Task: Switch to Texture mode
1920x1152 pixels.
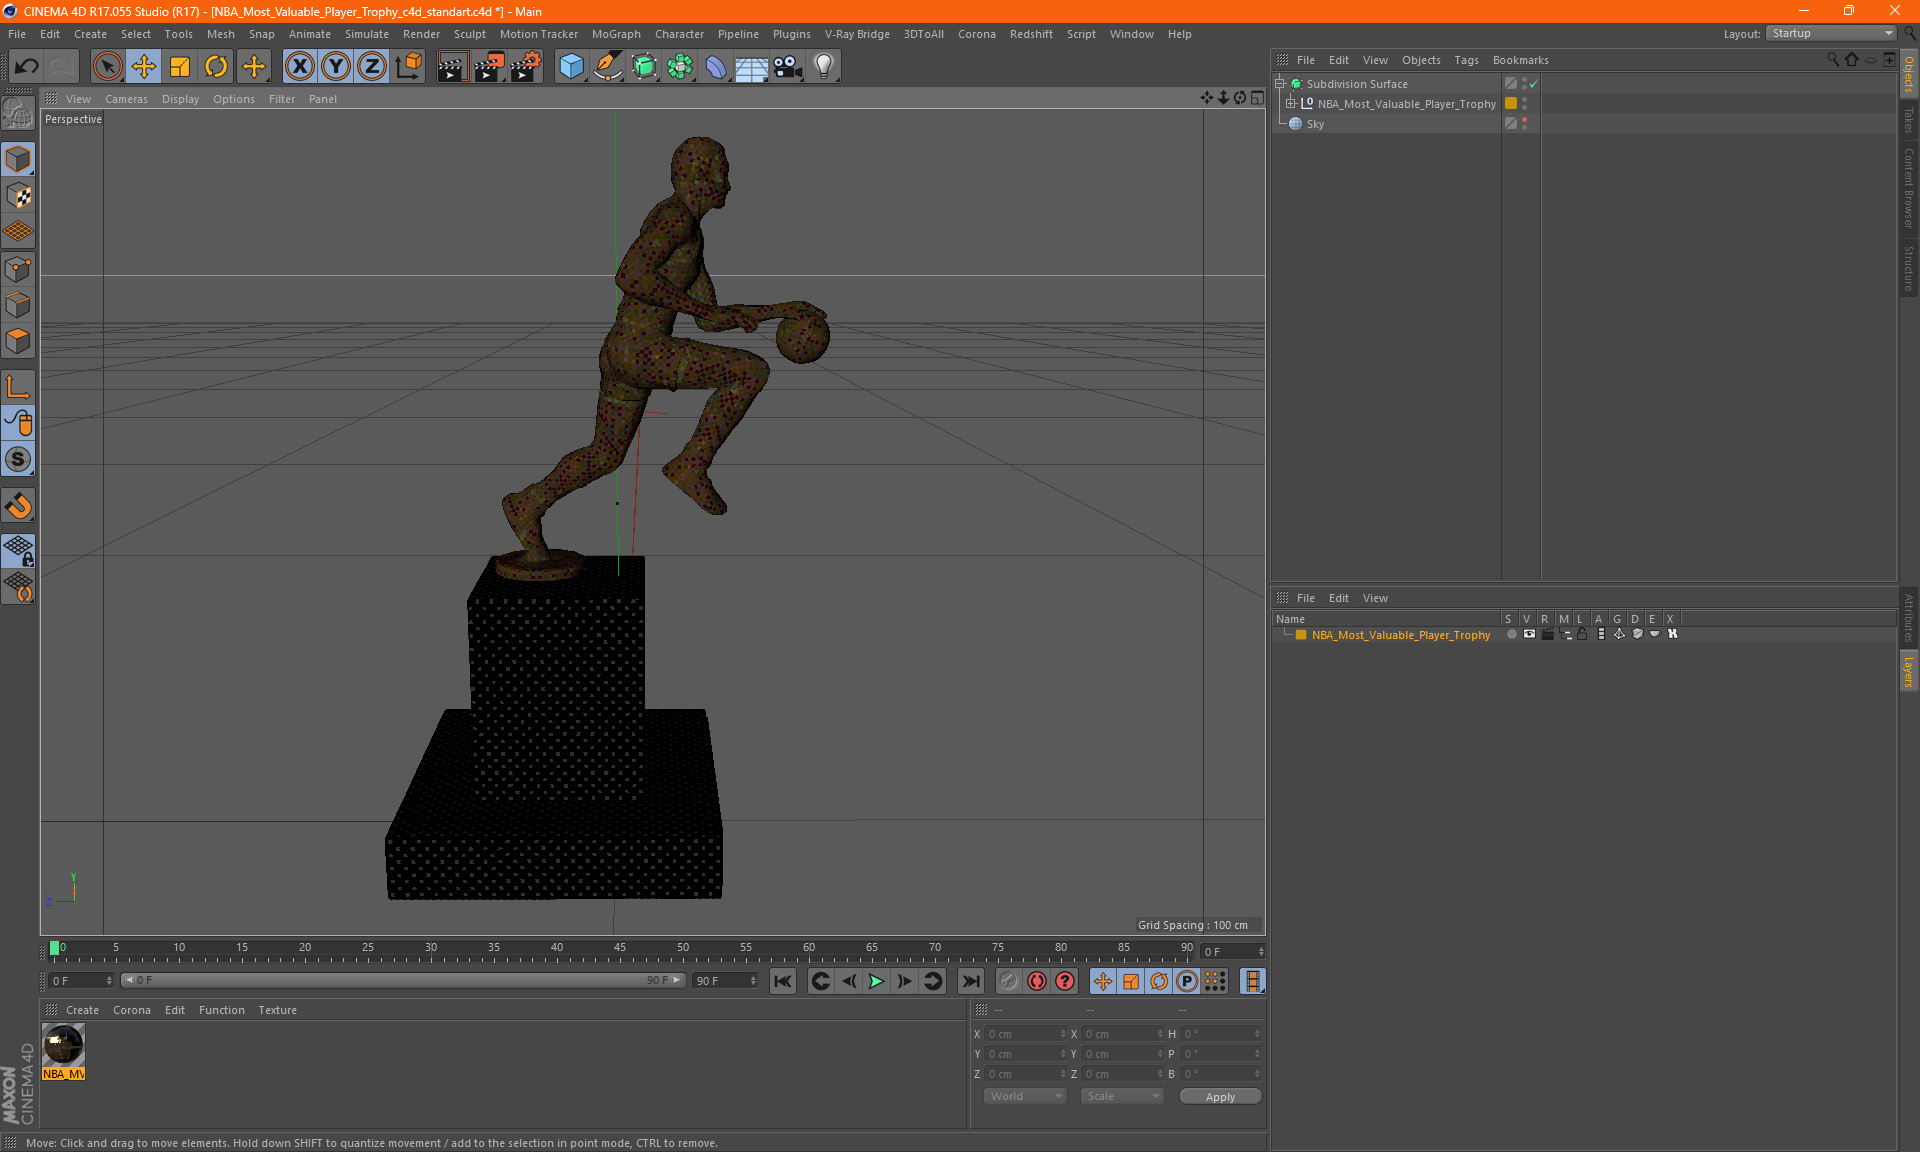Action: 18,196
